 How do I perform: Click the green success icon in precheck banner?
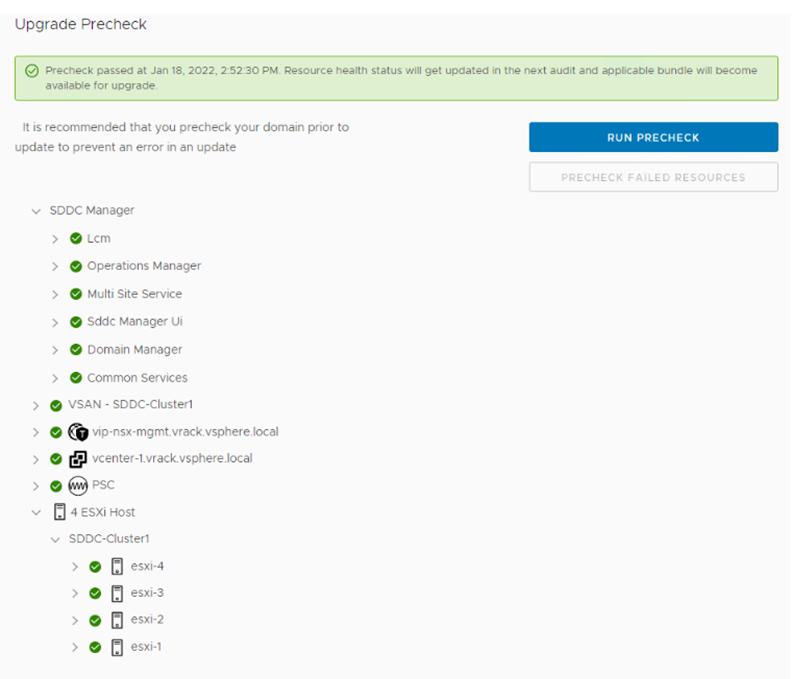pos(31,71)
